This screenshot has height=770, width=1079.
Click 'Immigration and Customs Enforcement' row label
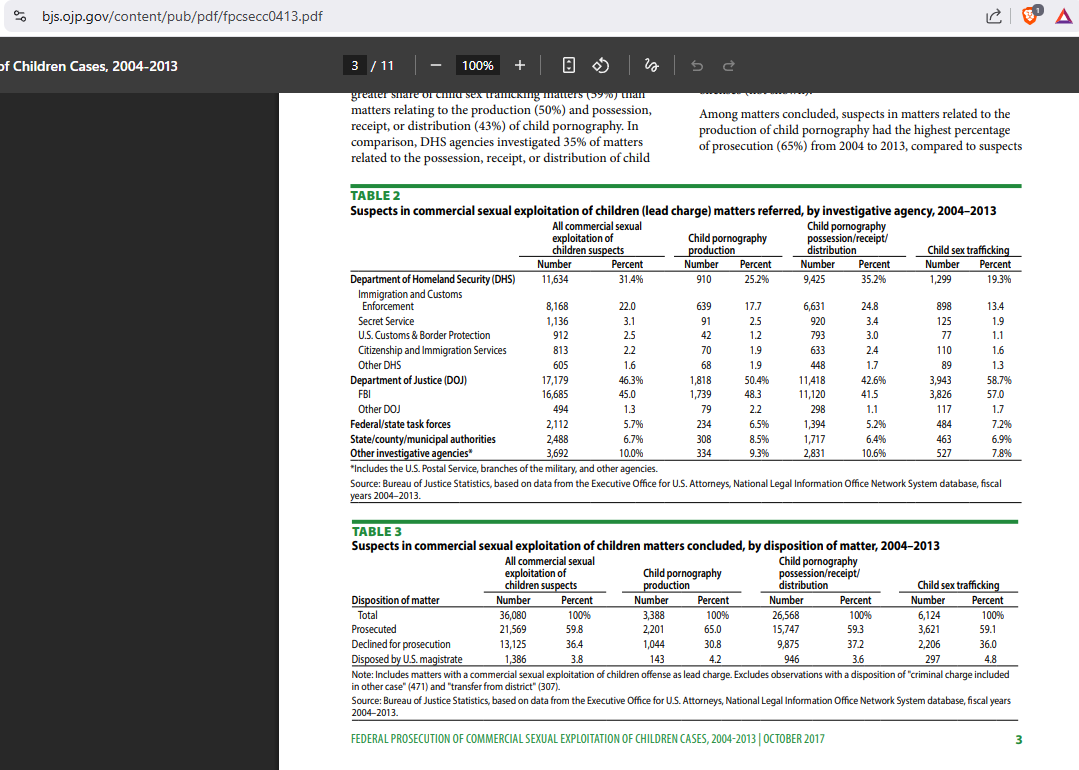coord(409,300)
